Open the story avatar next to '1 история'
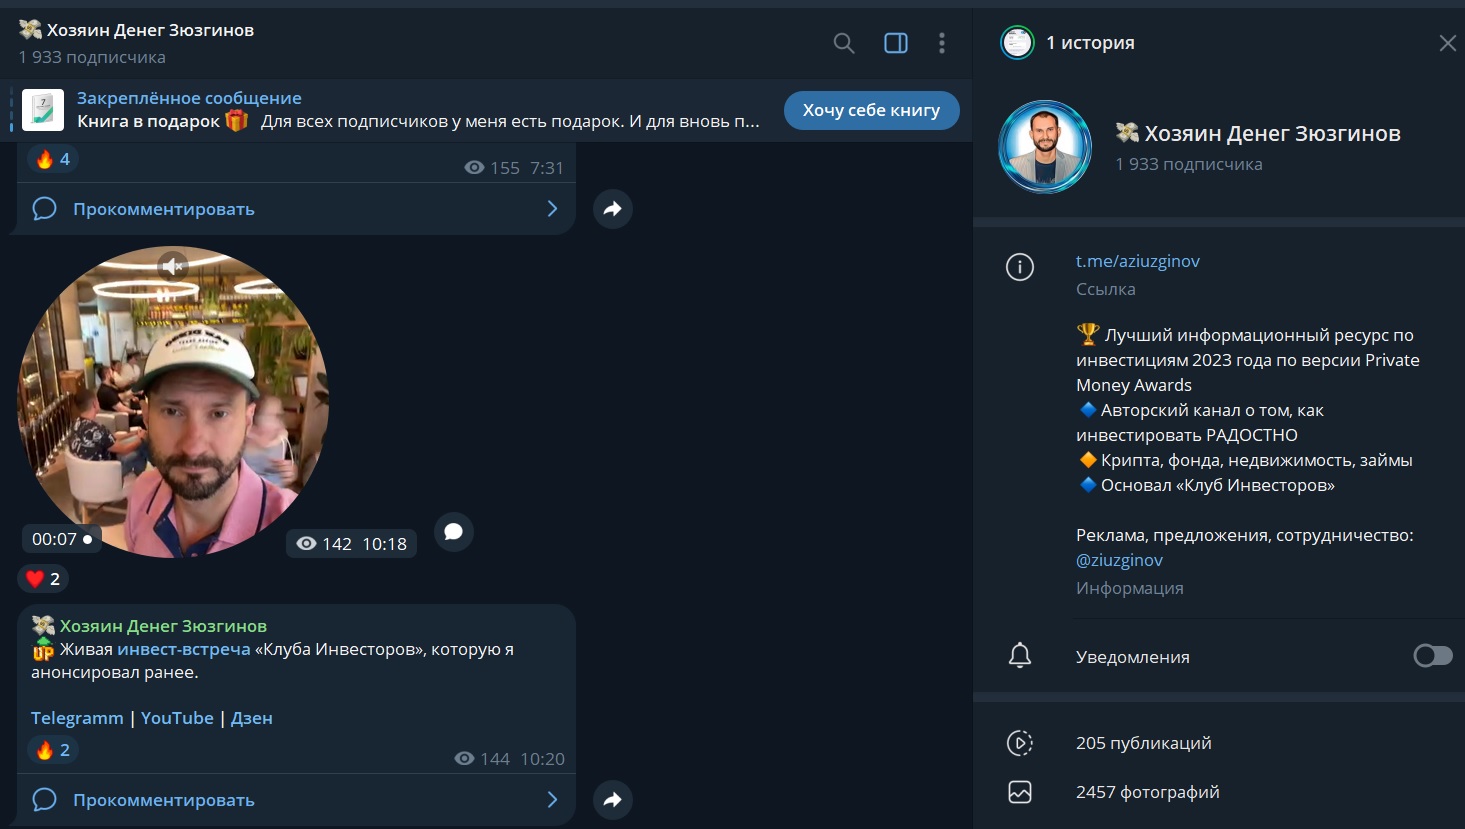Viewport: 1465px width, 829px height. coord(1018,43)
